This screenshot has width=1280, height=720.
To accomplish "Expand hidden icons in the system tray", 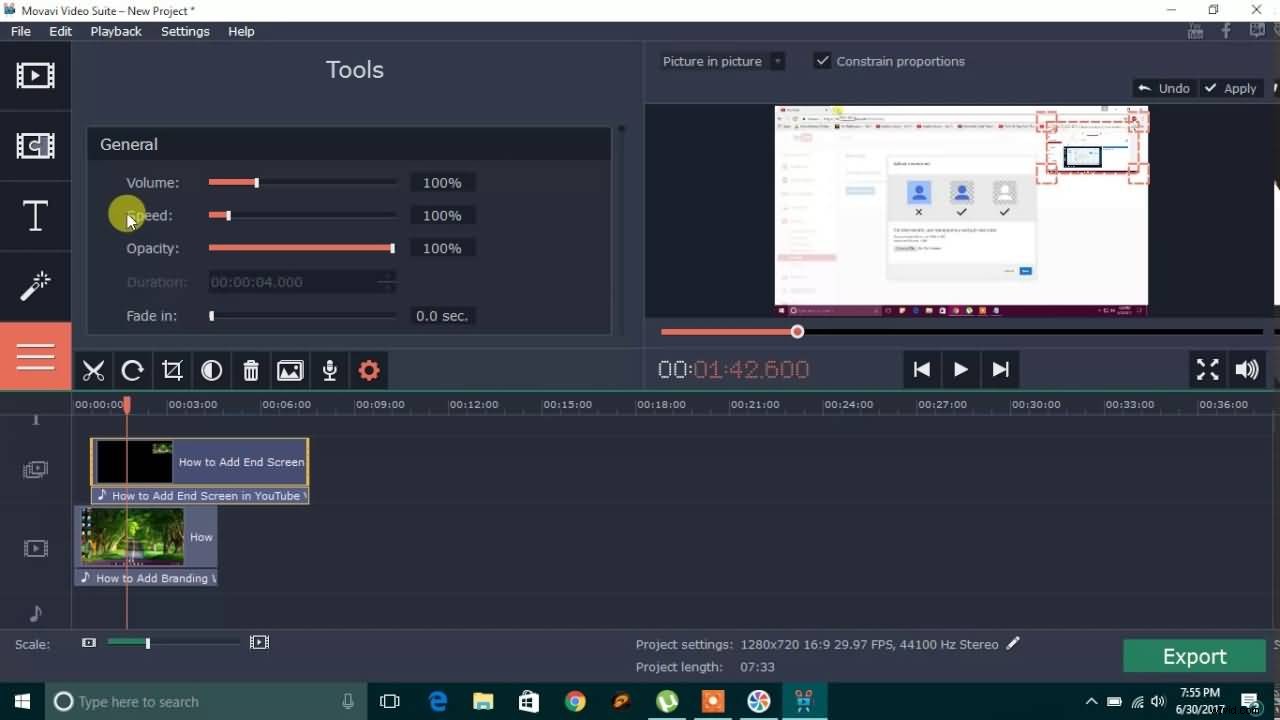I will click(x=1091, y=701).
